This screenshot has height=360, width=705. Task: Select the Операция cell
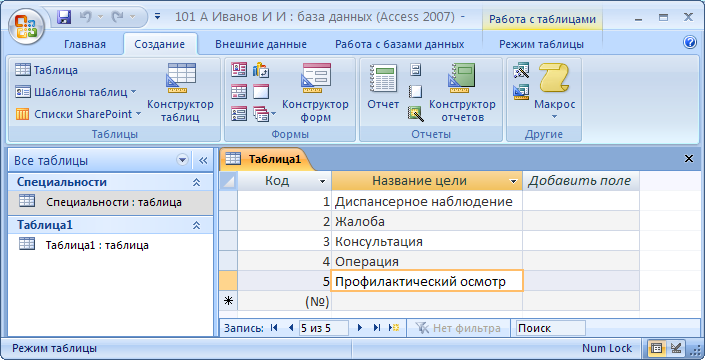[427, 261]
